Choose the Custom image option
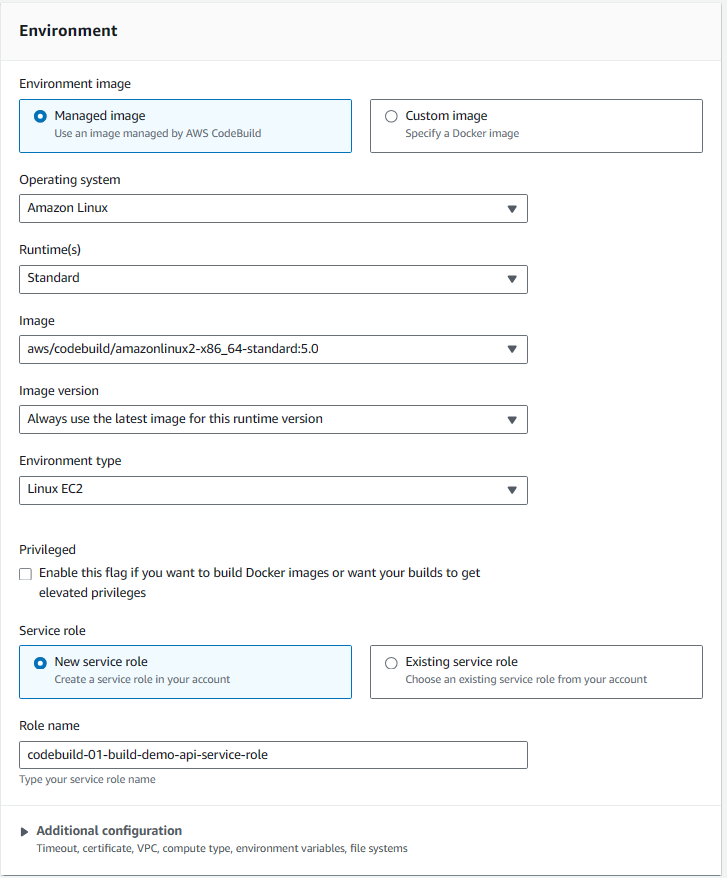Viewport: 727px width, 878px height. [x=391, y=116]
